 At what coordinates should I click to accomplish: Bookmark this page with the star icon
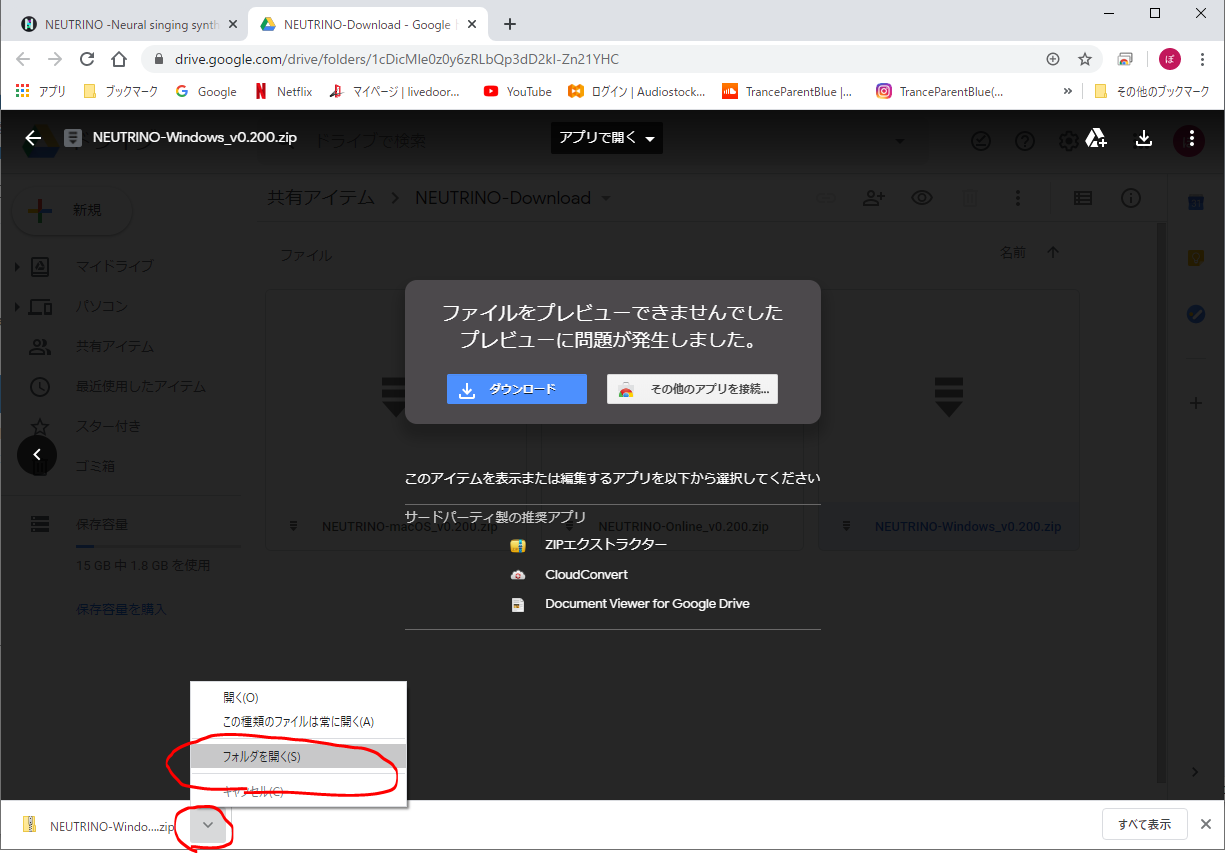(1085, 59)
